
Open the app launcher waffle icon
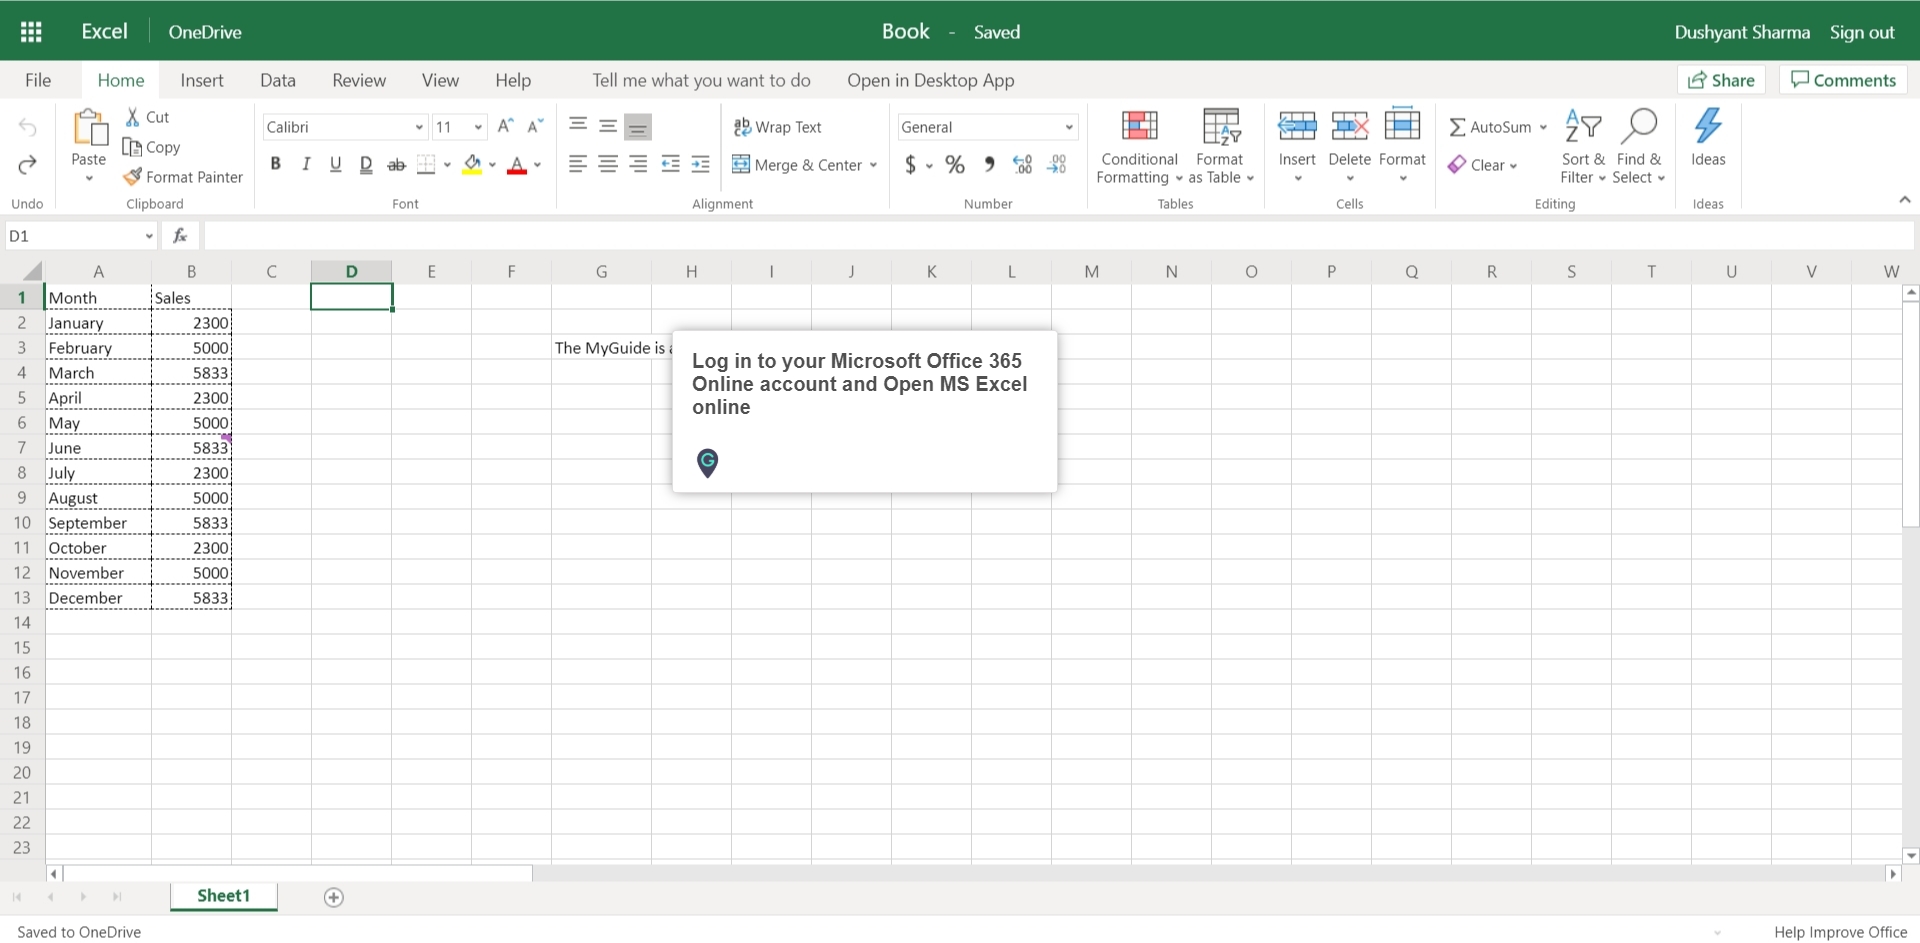31,31
